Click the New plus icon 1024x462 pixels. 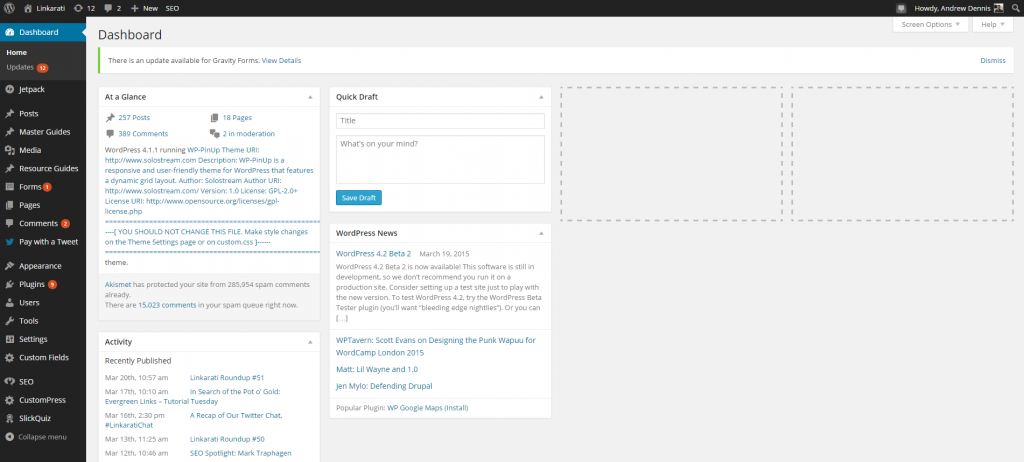(x=135, y=8)
